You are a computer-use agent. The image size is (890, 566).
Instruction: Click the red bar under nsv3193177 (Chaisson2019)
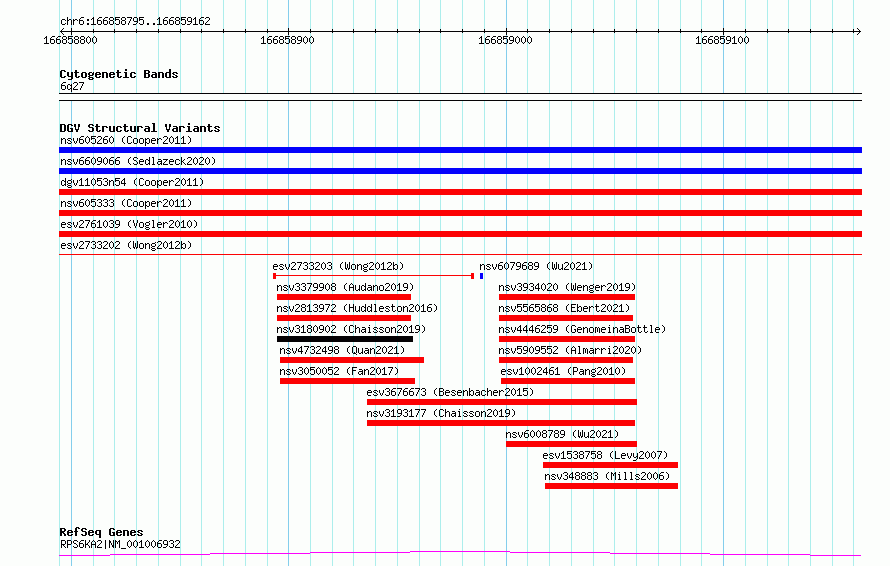[501, 423]
